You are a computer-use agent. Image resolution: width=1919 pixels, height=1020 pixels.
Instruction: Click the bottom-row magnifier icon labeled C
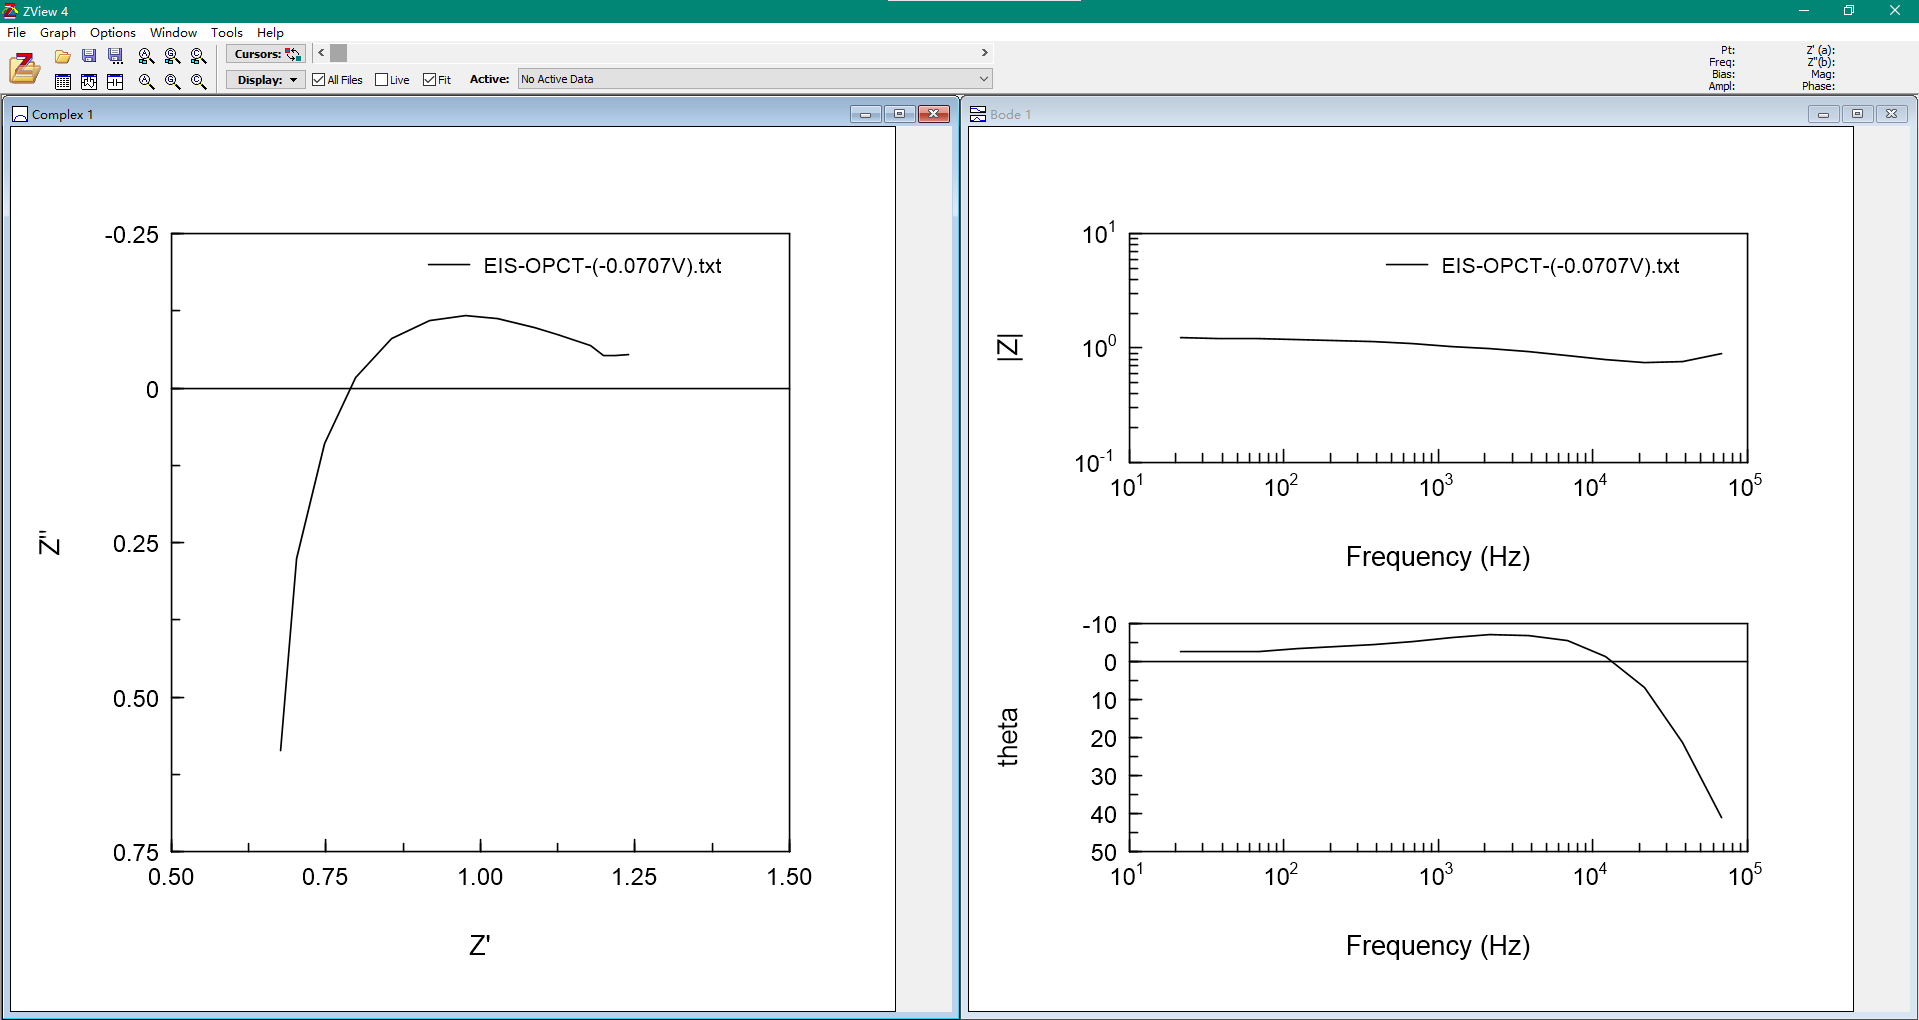(x=198, y=82)
